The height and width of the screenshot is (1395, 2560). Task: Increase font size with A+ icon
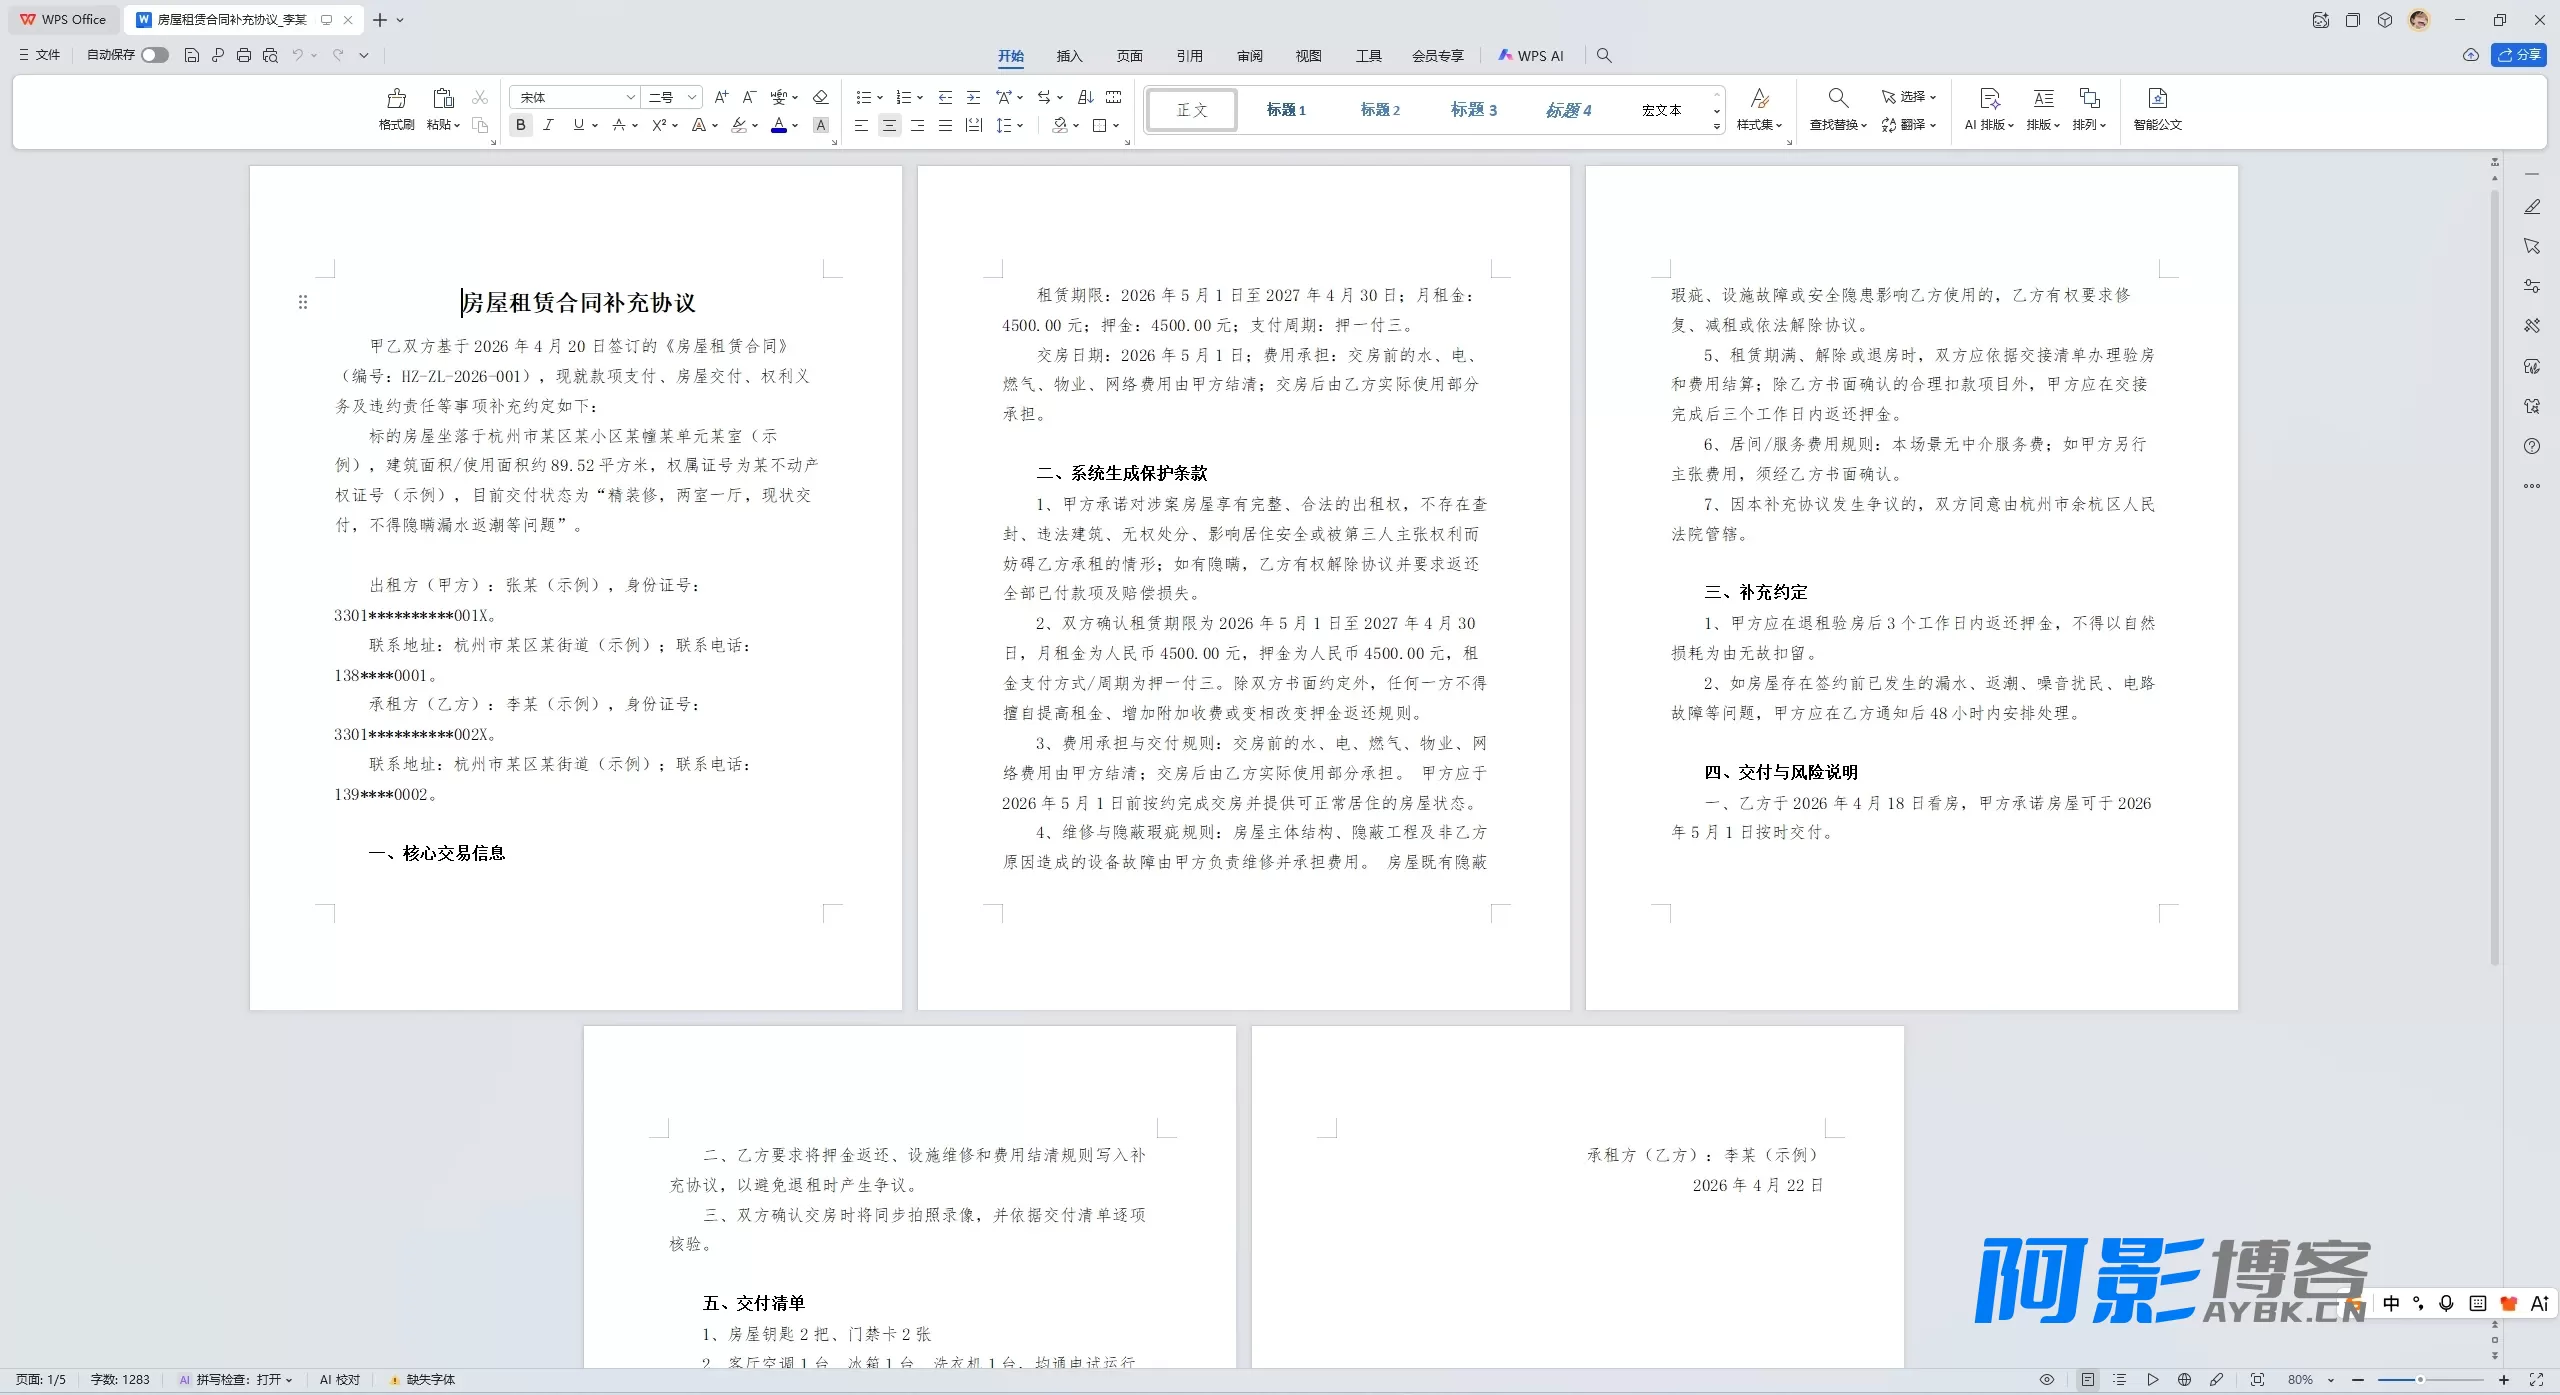(x=721, y=97)
